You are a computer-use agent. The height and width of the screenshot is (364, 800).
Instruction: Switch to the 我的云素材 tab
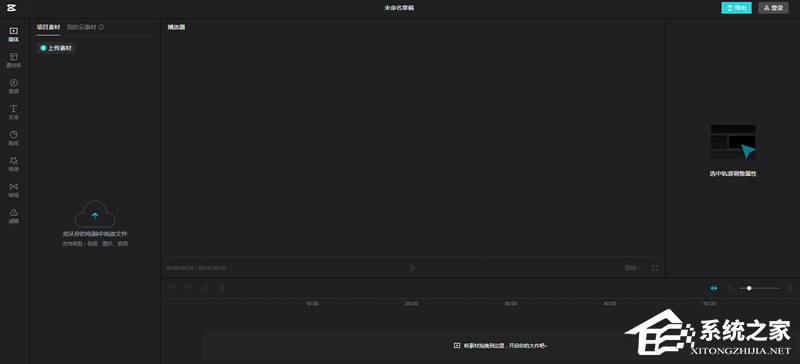82,27
